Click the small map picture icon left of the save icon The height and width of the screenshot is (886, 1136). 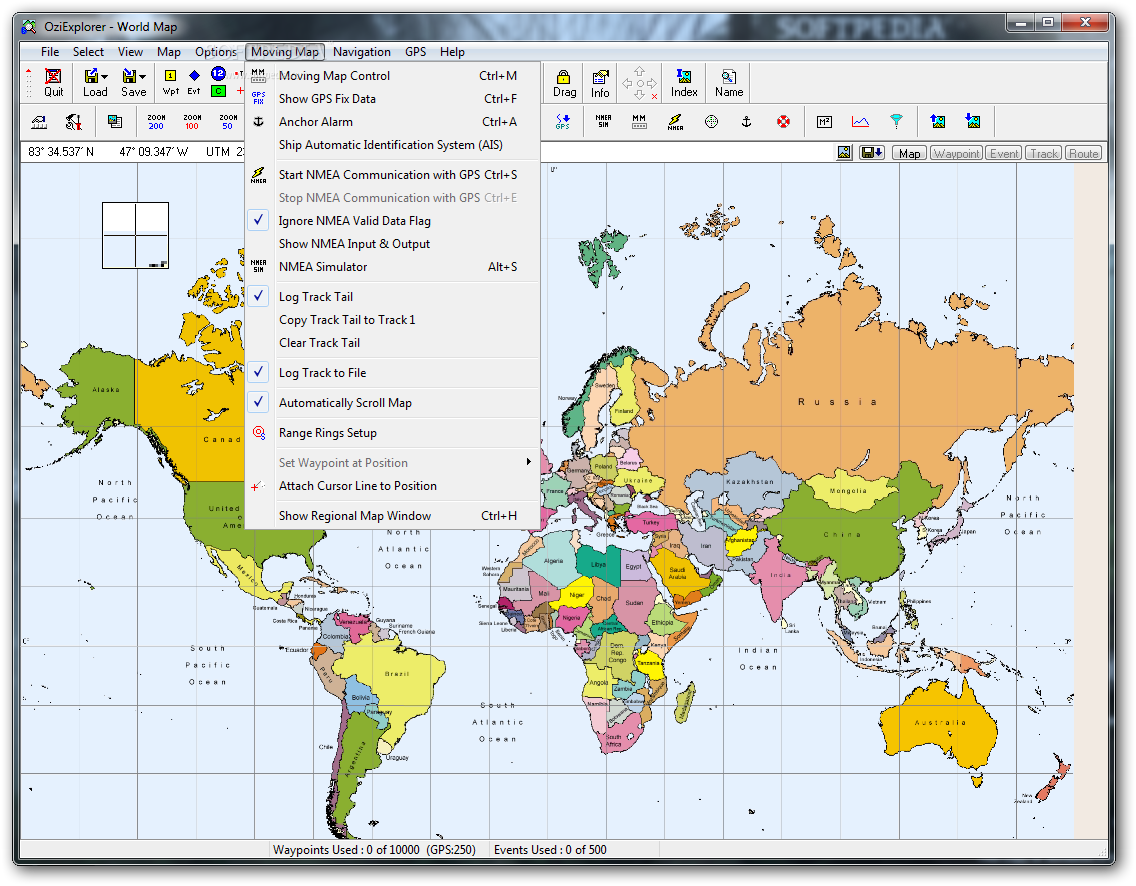tap(844, 153)
